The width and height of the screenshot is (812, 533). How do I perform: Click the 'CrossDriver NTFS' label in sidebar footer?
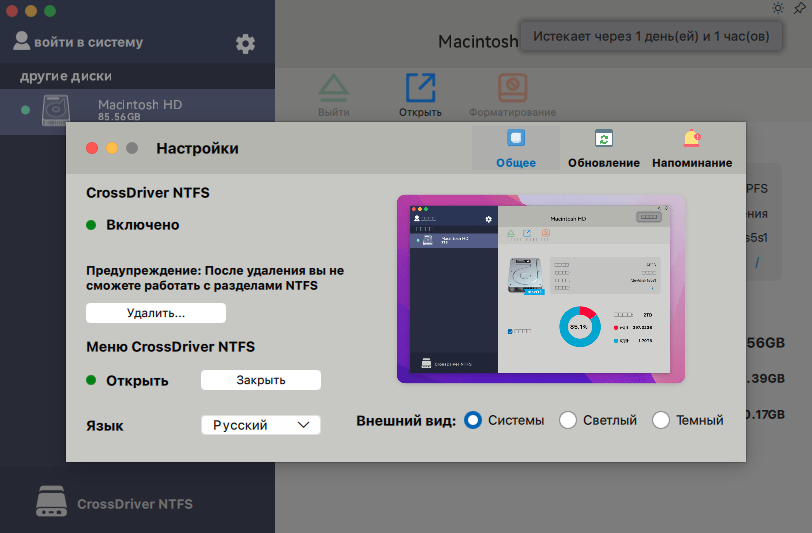coord(135,504)
